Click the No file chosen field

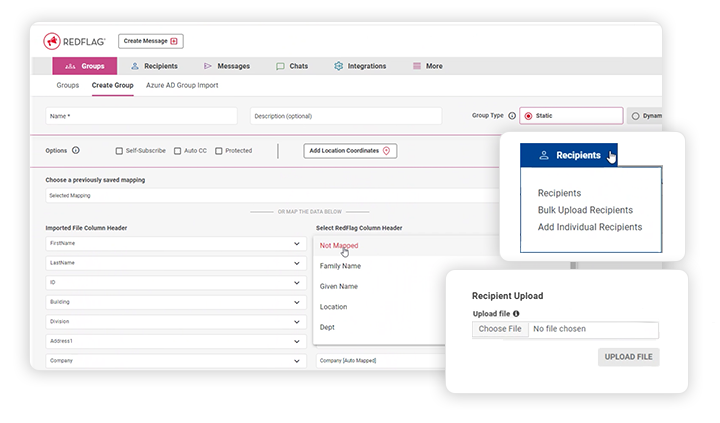pos(593,329)
